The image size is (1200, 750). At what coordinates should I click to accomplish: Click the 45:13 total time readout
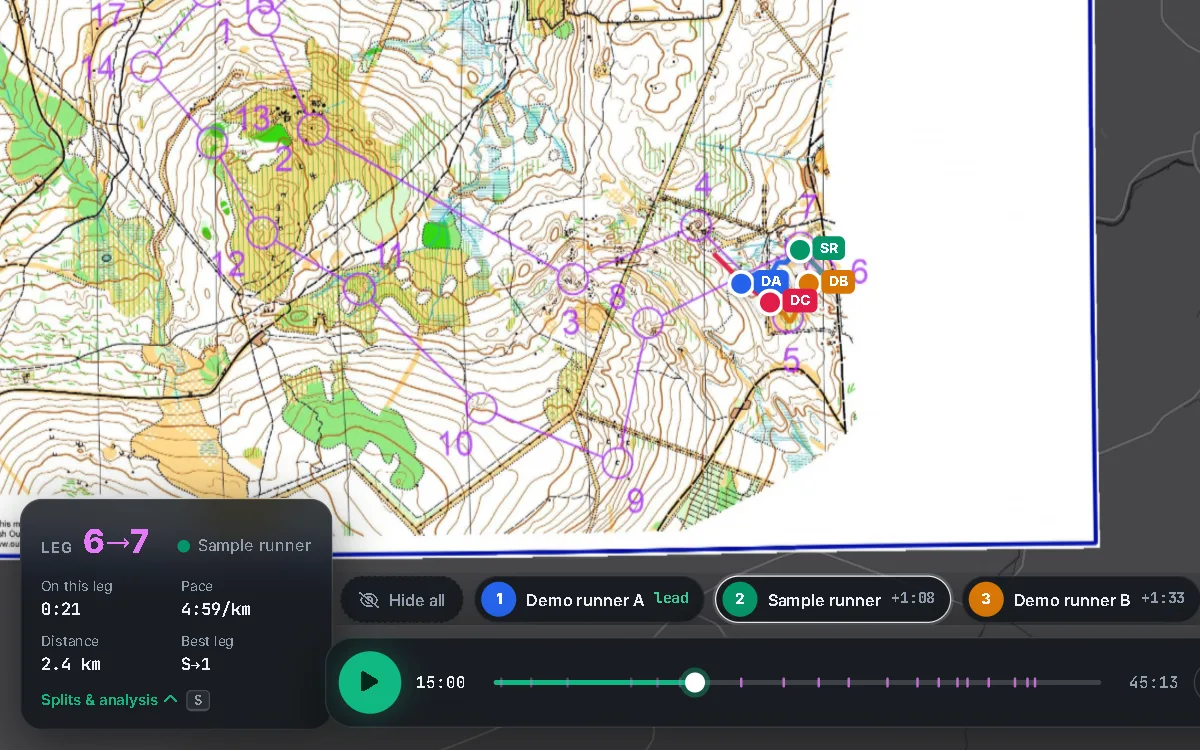pos(1153,682)
